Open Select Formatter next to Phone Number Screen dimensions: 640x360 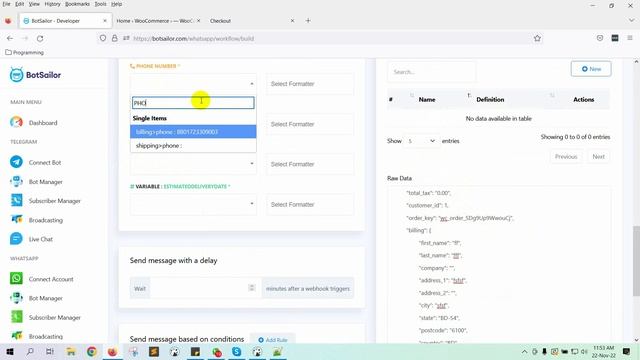[310, 84]
